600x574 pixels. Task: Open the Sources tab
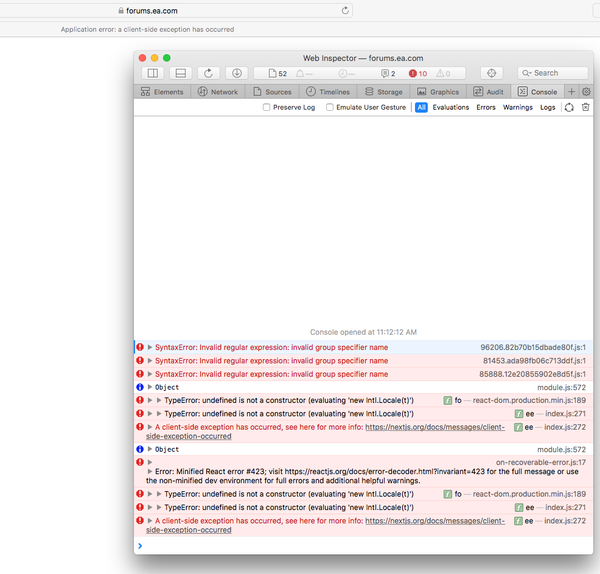272,92
